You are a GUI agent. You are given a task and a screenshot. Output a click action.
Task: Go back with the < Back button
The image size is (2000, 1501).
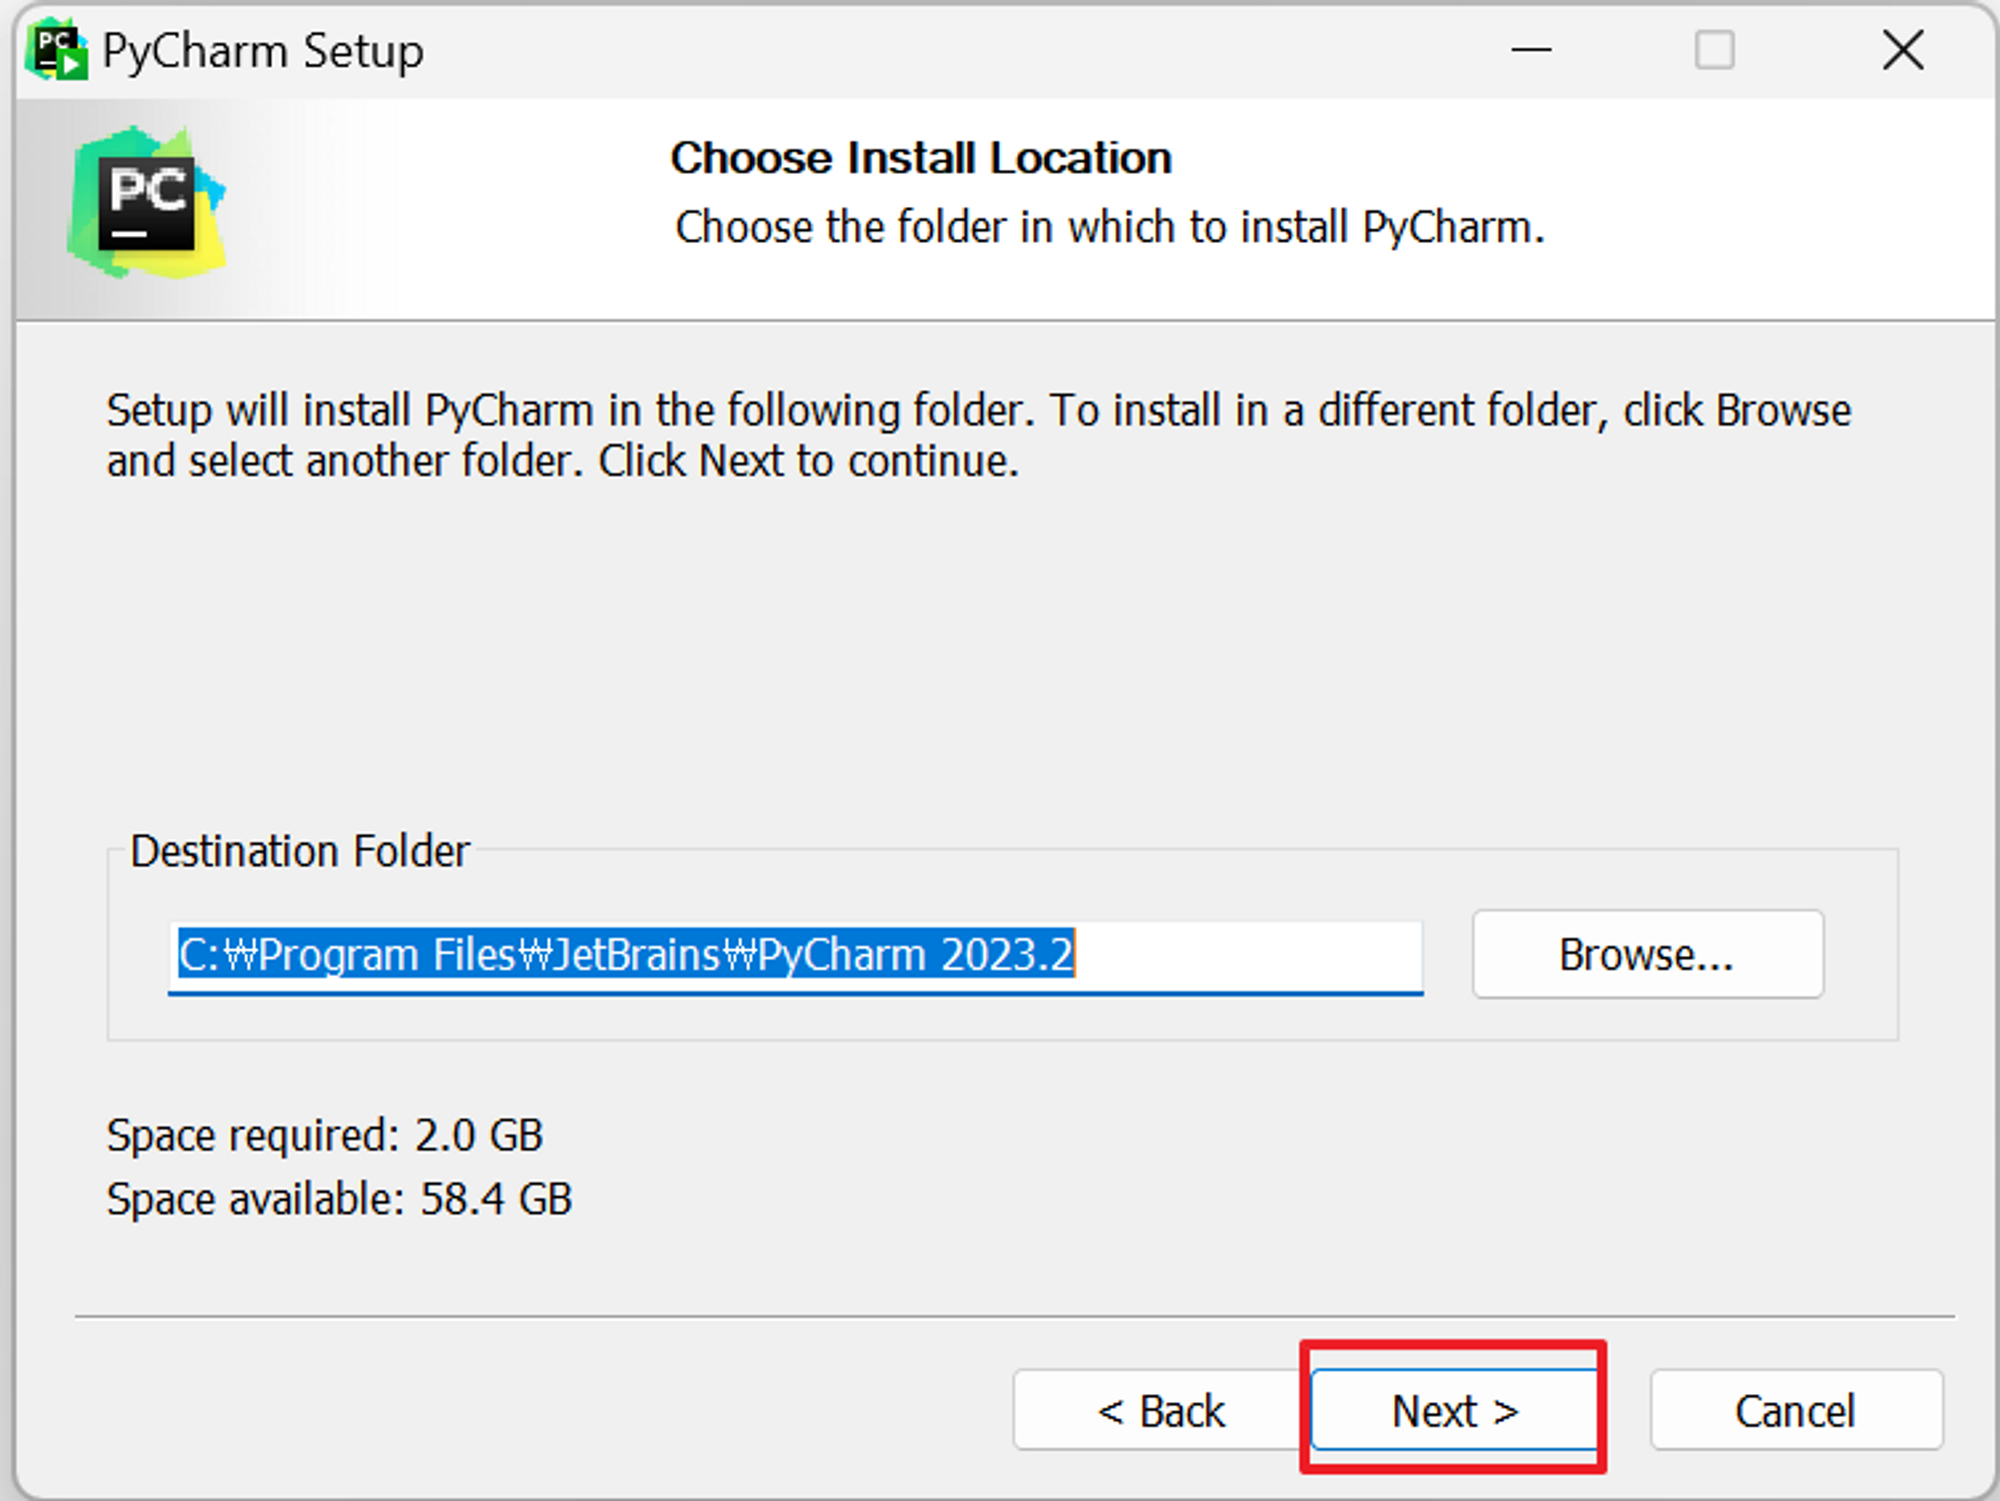tap(1160, 1411)
